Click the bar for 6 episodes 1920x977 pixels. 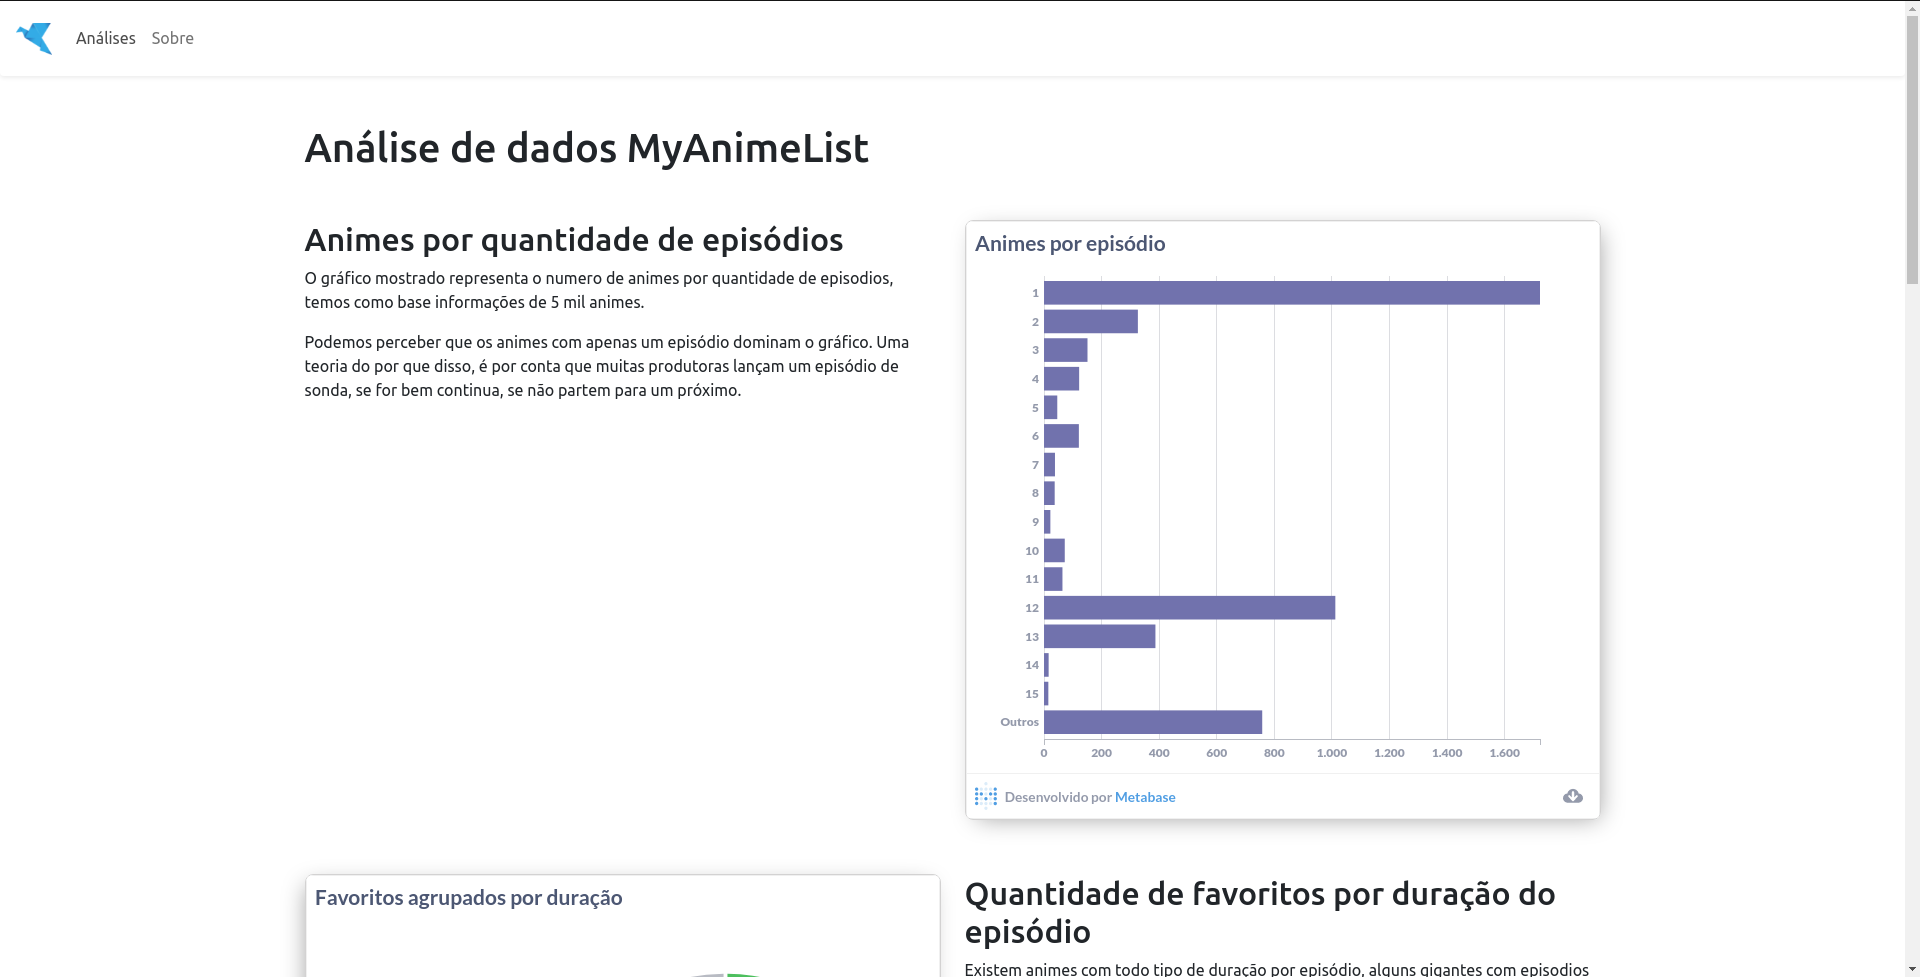coord(1061,436)
